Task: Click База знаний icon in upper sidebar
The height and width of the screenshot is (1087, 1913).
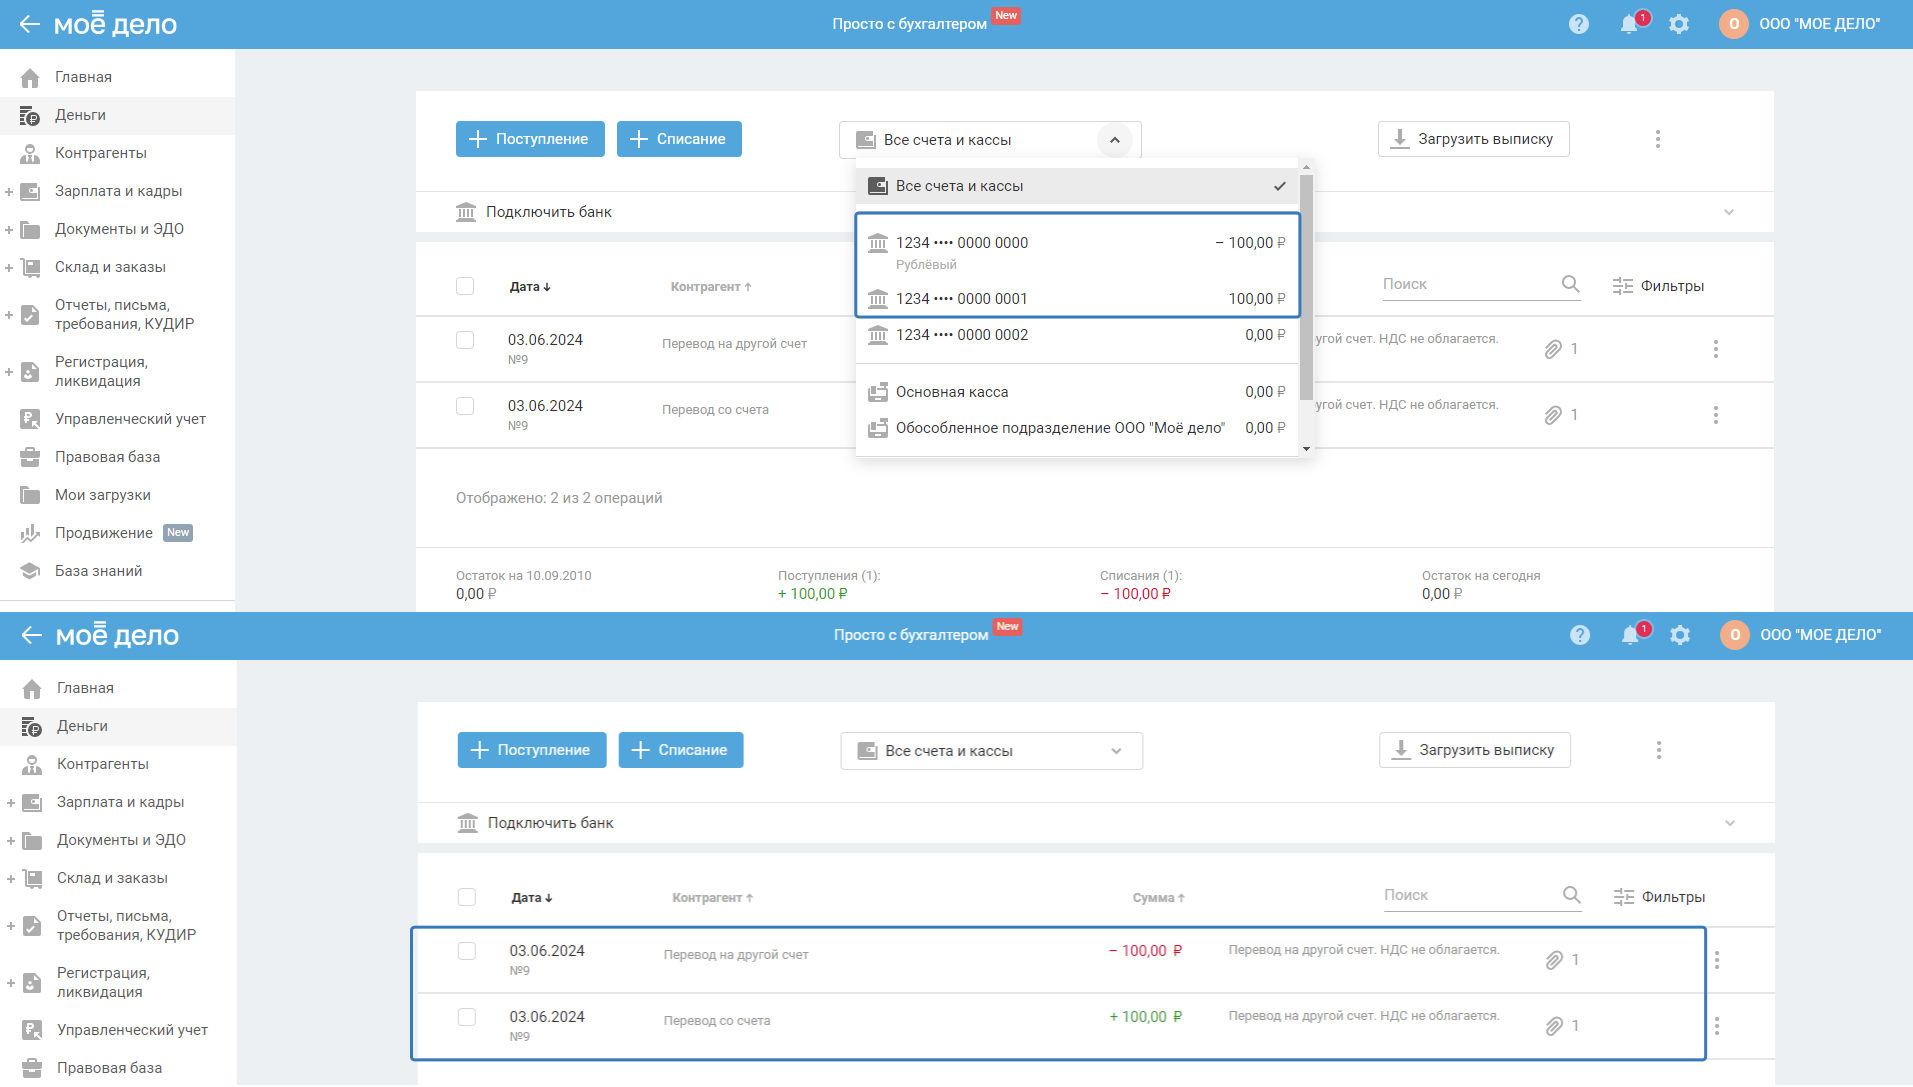Action: (30, 571)
